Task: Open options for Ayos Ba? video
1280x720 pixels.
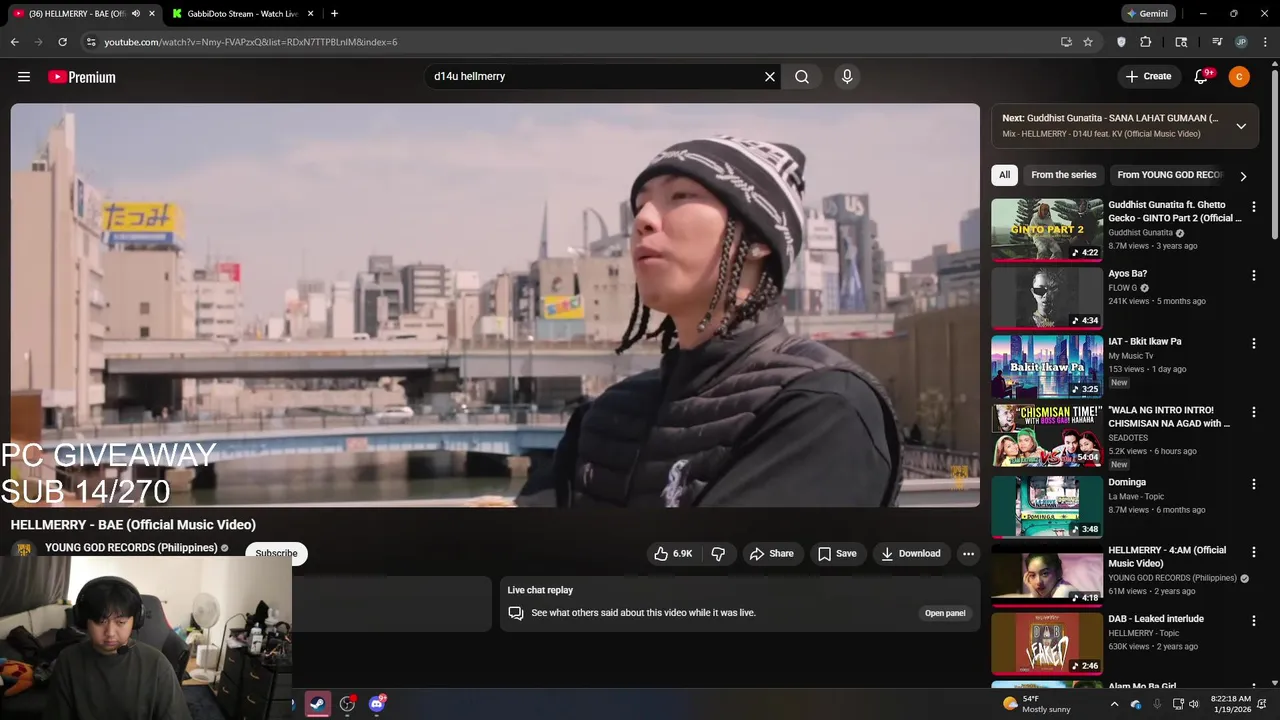Action: click(x=1253, y=275)
